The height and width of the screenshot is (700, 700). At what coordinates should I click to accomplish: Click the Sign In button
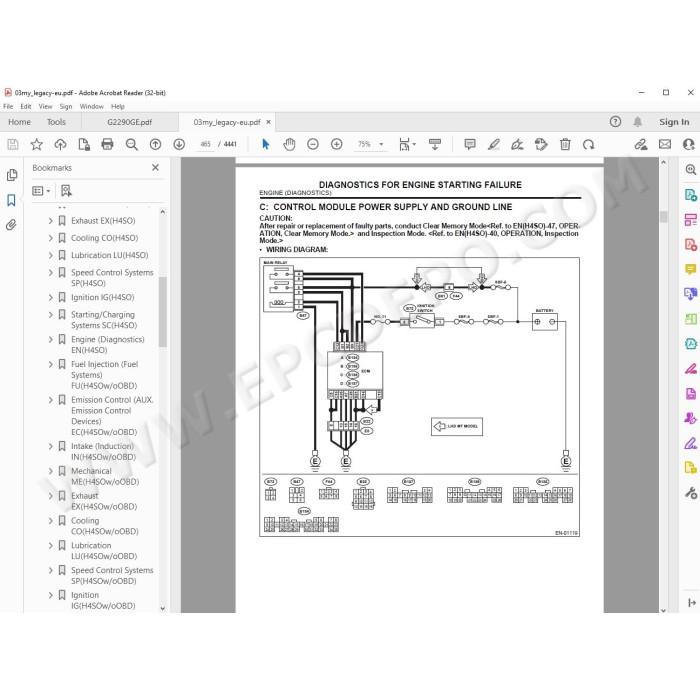[x=674, y=122]
